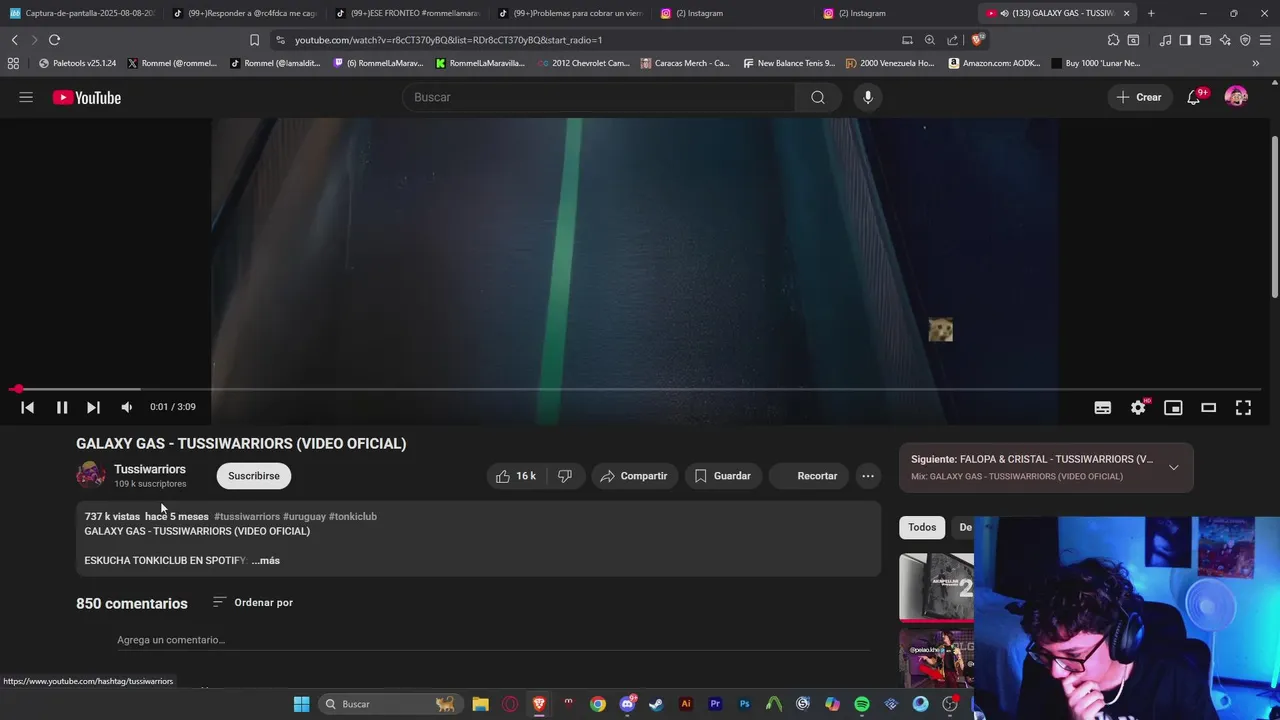Open the Brave Wallet icon
This screenshot has width=1280, height=720.
click(1205, 40)
